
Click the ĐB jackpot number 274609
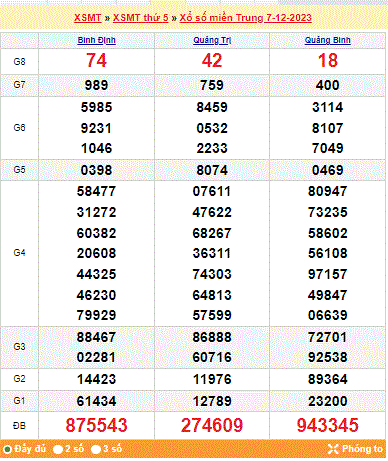click(x=212, y=426)
